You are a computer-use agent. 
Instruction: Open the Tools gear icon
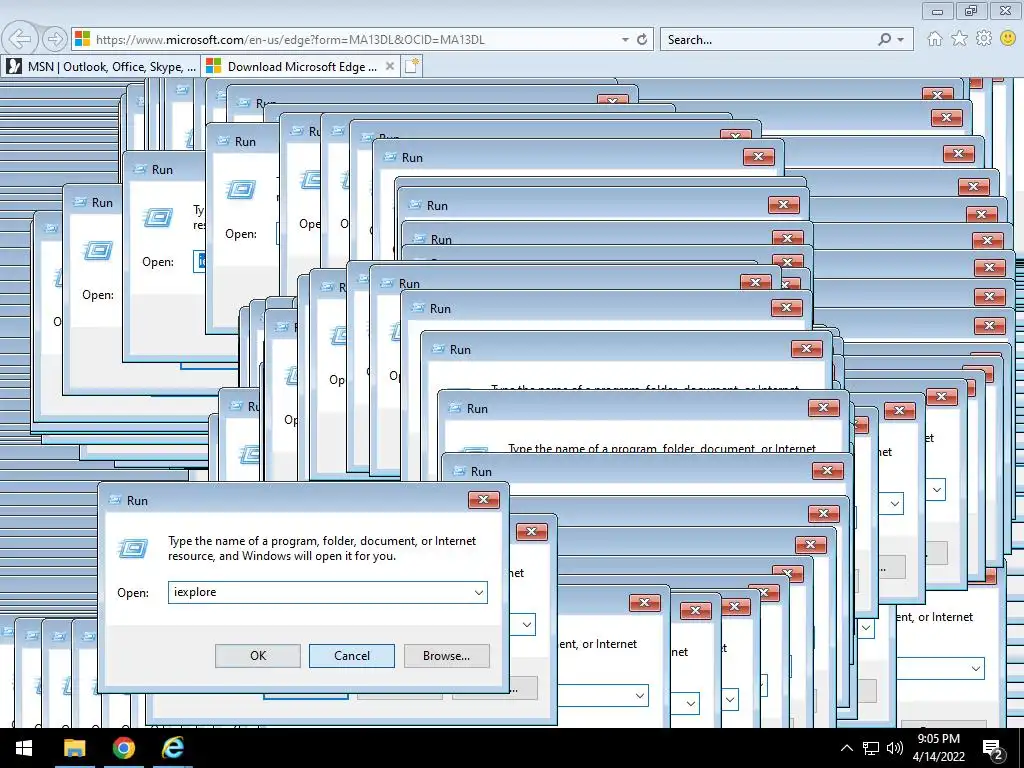click(x=984, y=39)
